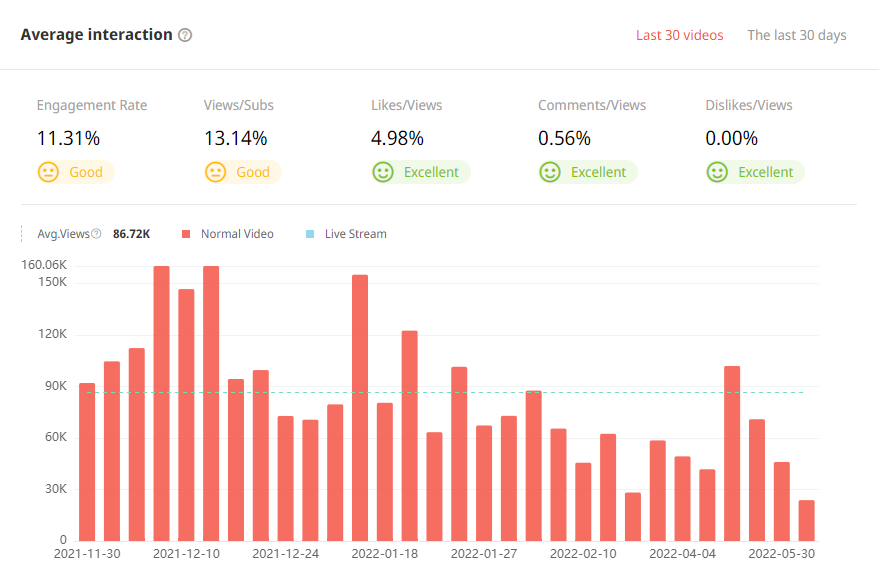Select the bar above 2021-11-30
Screen dimensions: 879x585
(x=87, y=460)
